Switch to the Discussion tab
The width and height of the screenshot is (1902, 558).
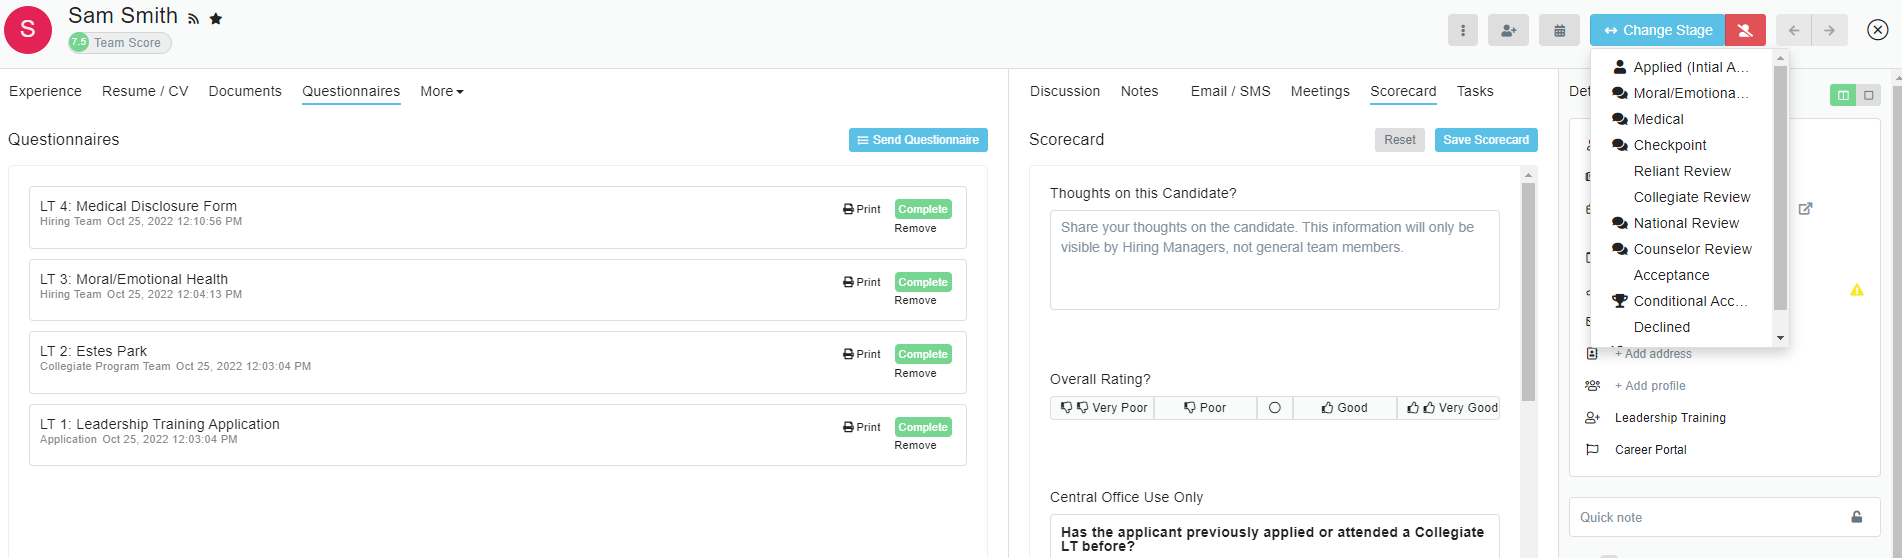[x=1064, y=91]
